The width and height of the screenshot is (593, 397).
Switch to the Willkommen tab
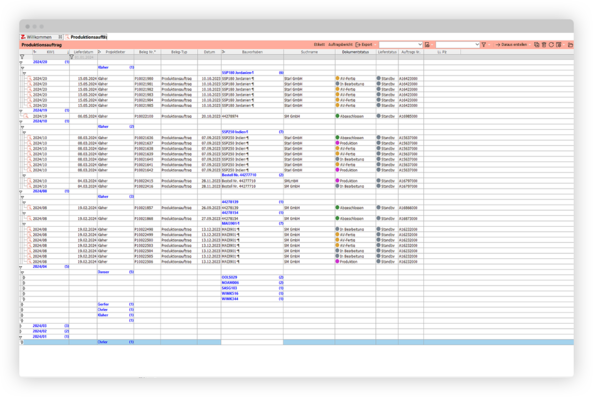pyautogui.click(x=39, y=37)
